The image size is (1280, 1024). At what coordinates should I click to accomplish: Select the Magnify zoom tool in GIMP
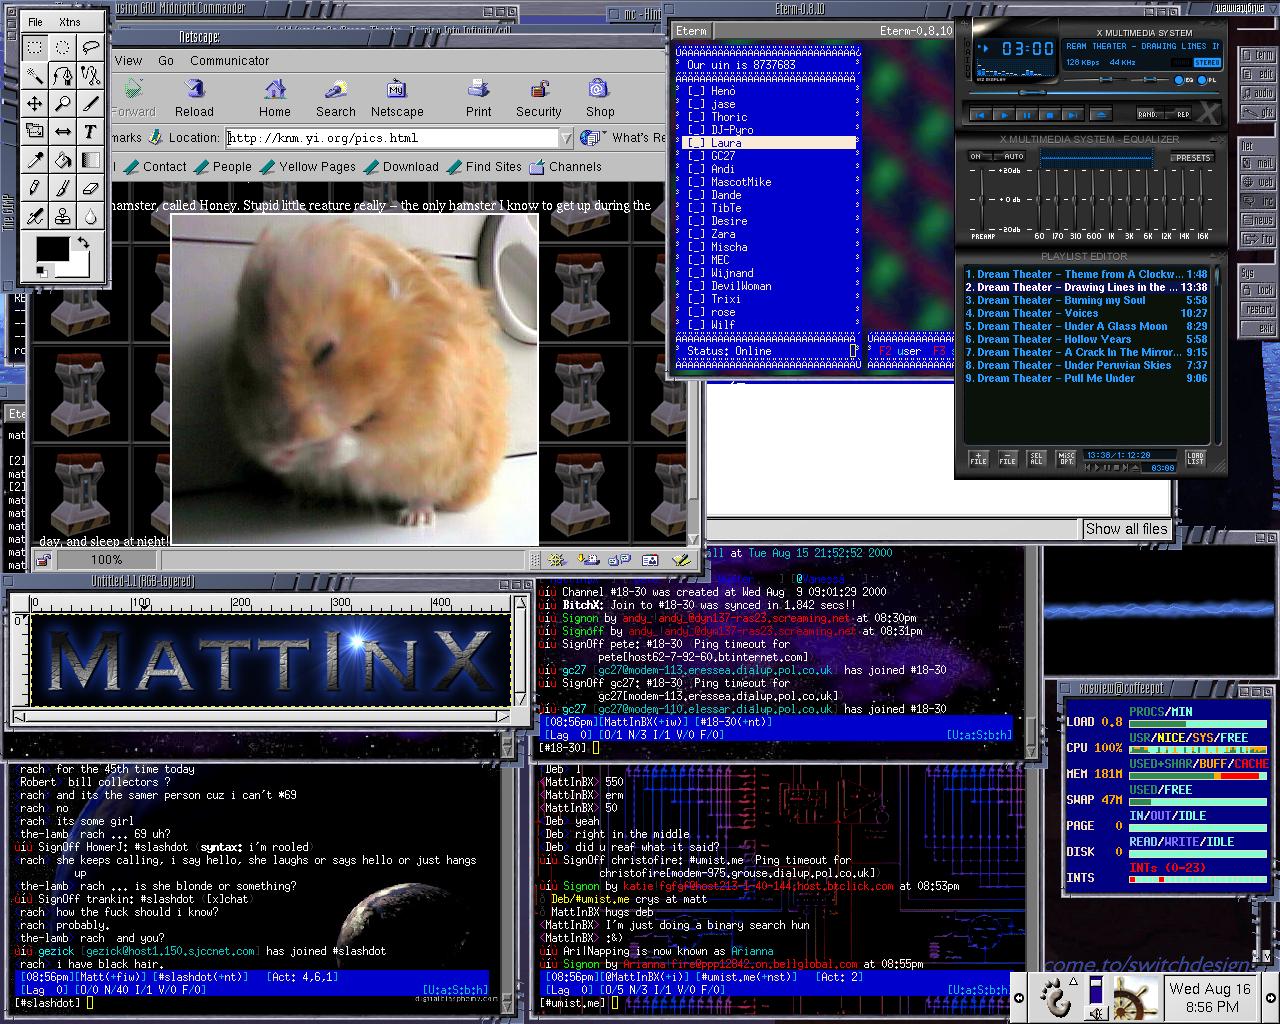pos(63,103)
